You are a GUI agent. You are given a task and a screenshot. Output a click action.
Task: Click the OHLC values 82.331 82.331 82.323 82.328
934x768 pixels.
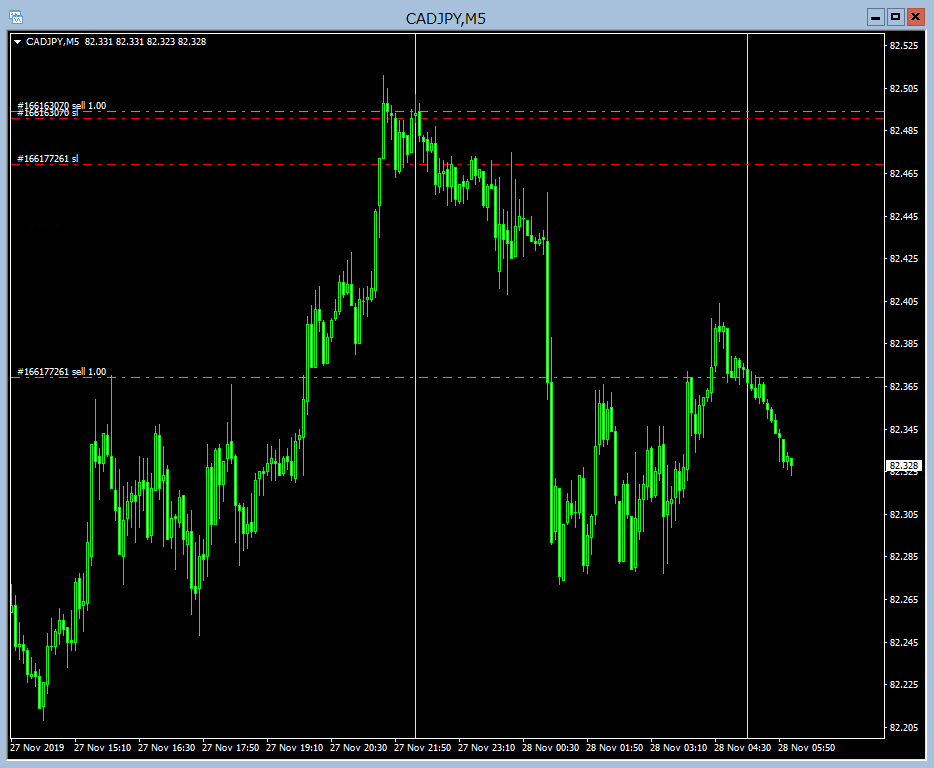click(x=145, y=42)
